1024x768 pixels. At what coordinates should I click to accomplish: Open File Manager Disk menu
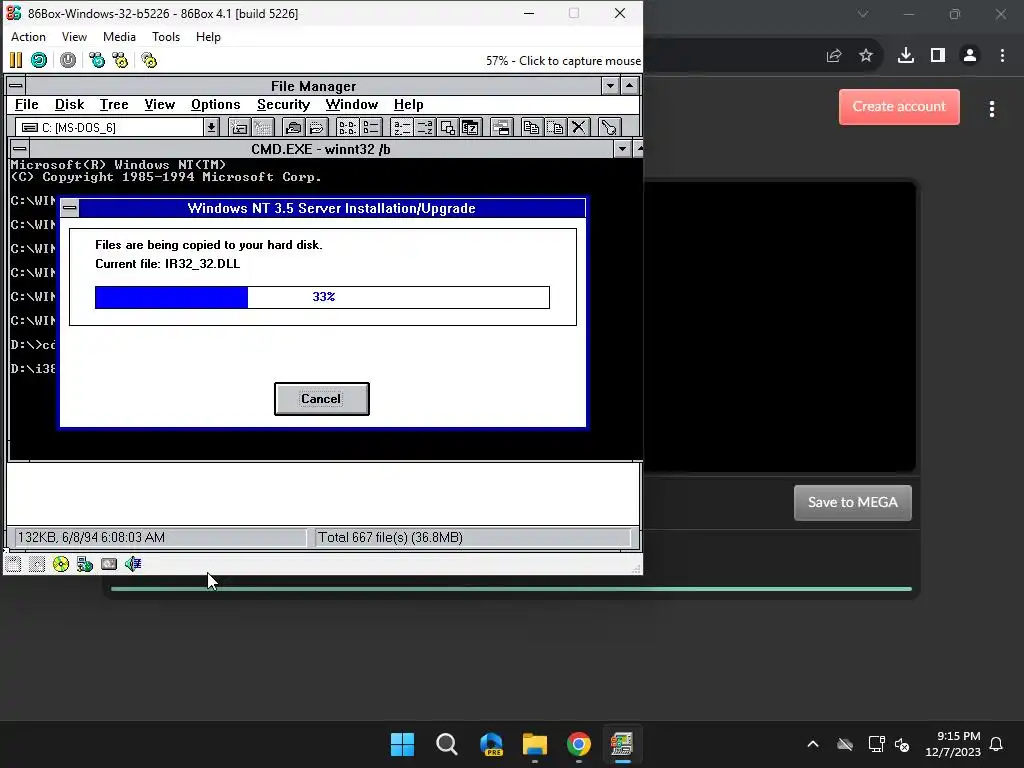tap(69, 104)
